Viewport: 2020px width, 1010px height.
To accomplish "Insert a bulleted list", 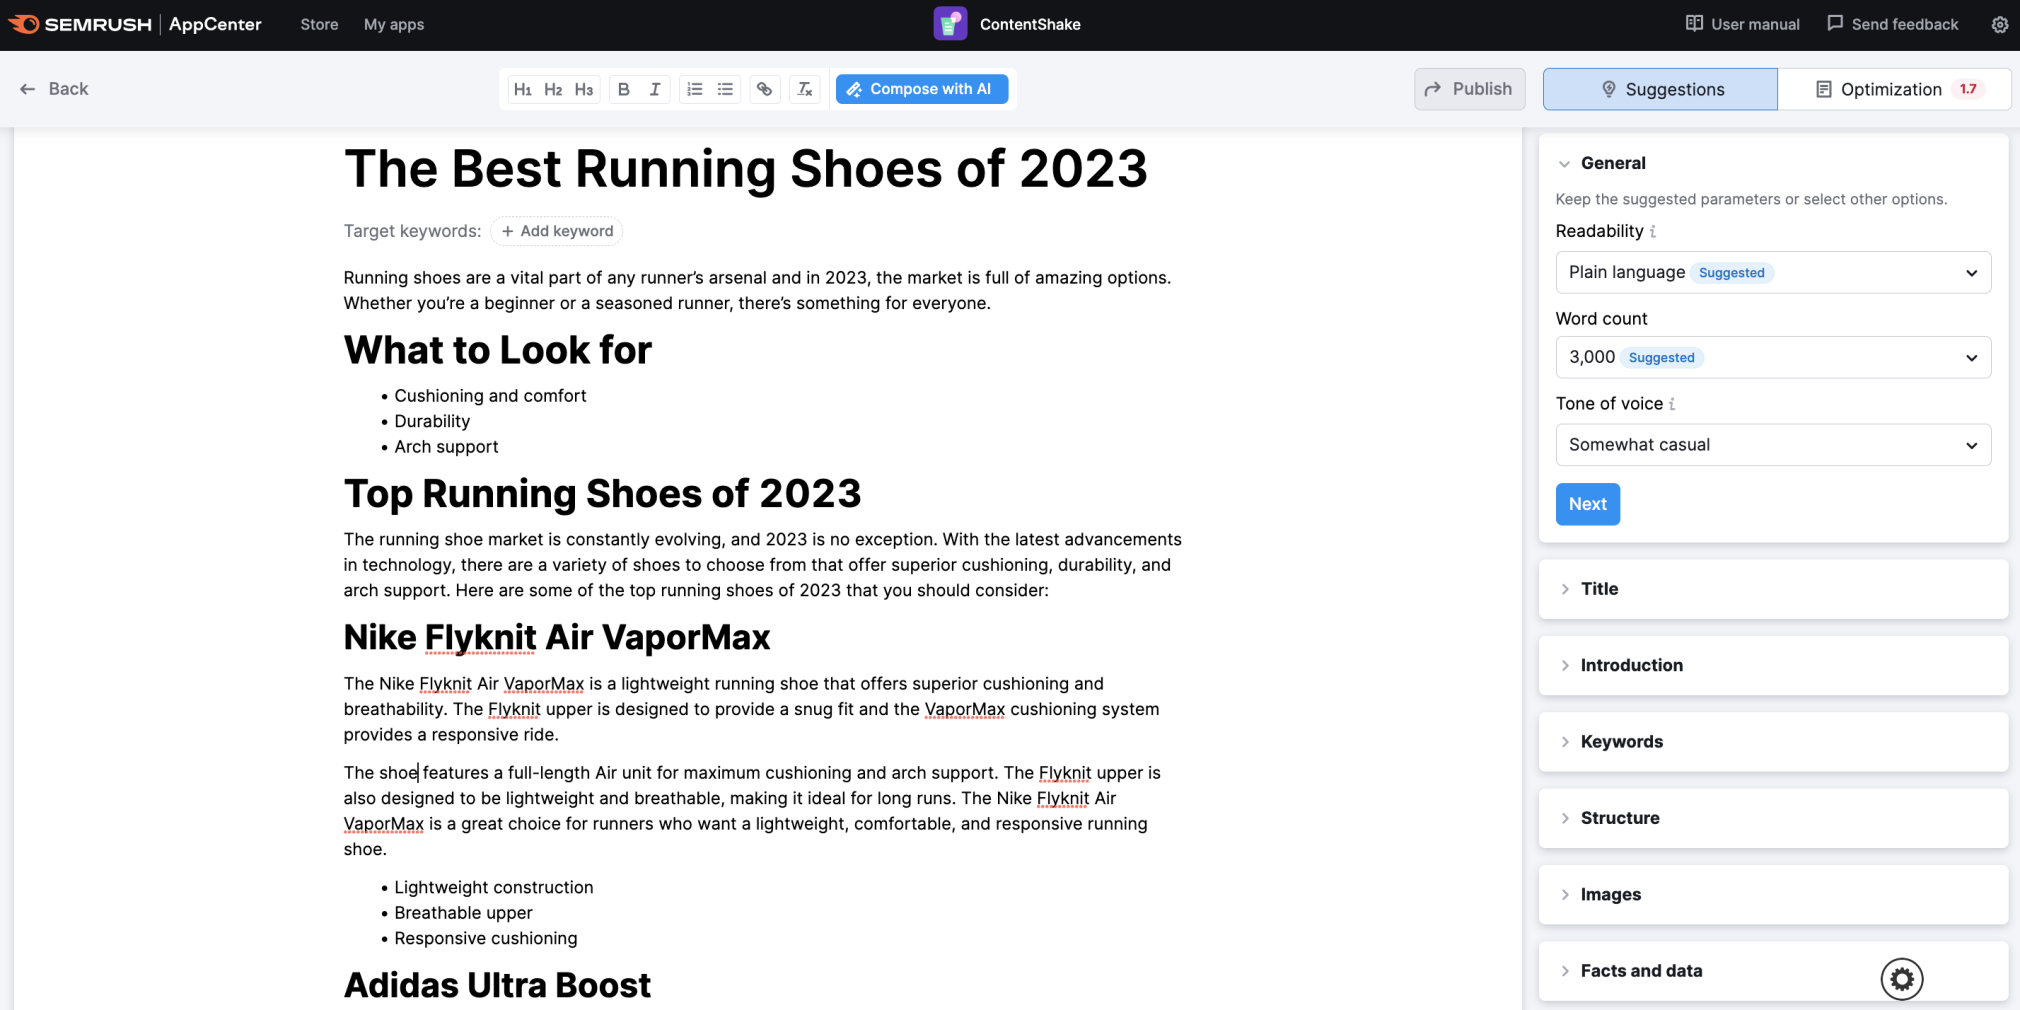I will click(726, 89).
